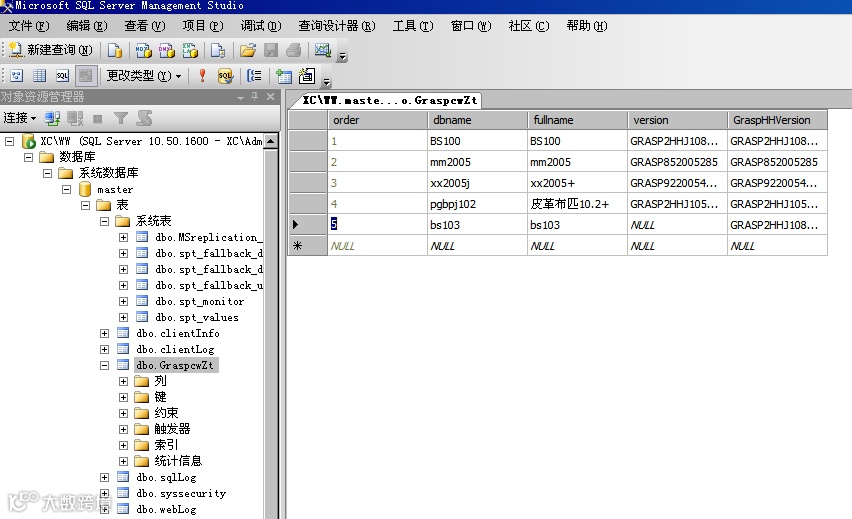
Task: Open the 调试(D) menu
Action: coord(261,26)
